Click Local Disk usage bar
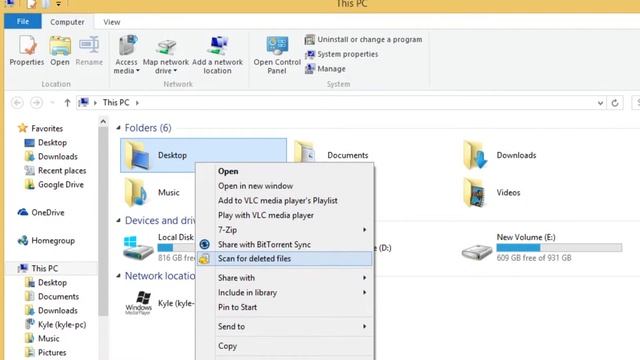 177,247
